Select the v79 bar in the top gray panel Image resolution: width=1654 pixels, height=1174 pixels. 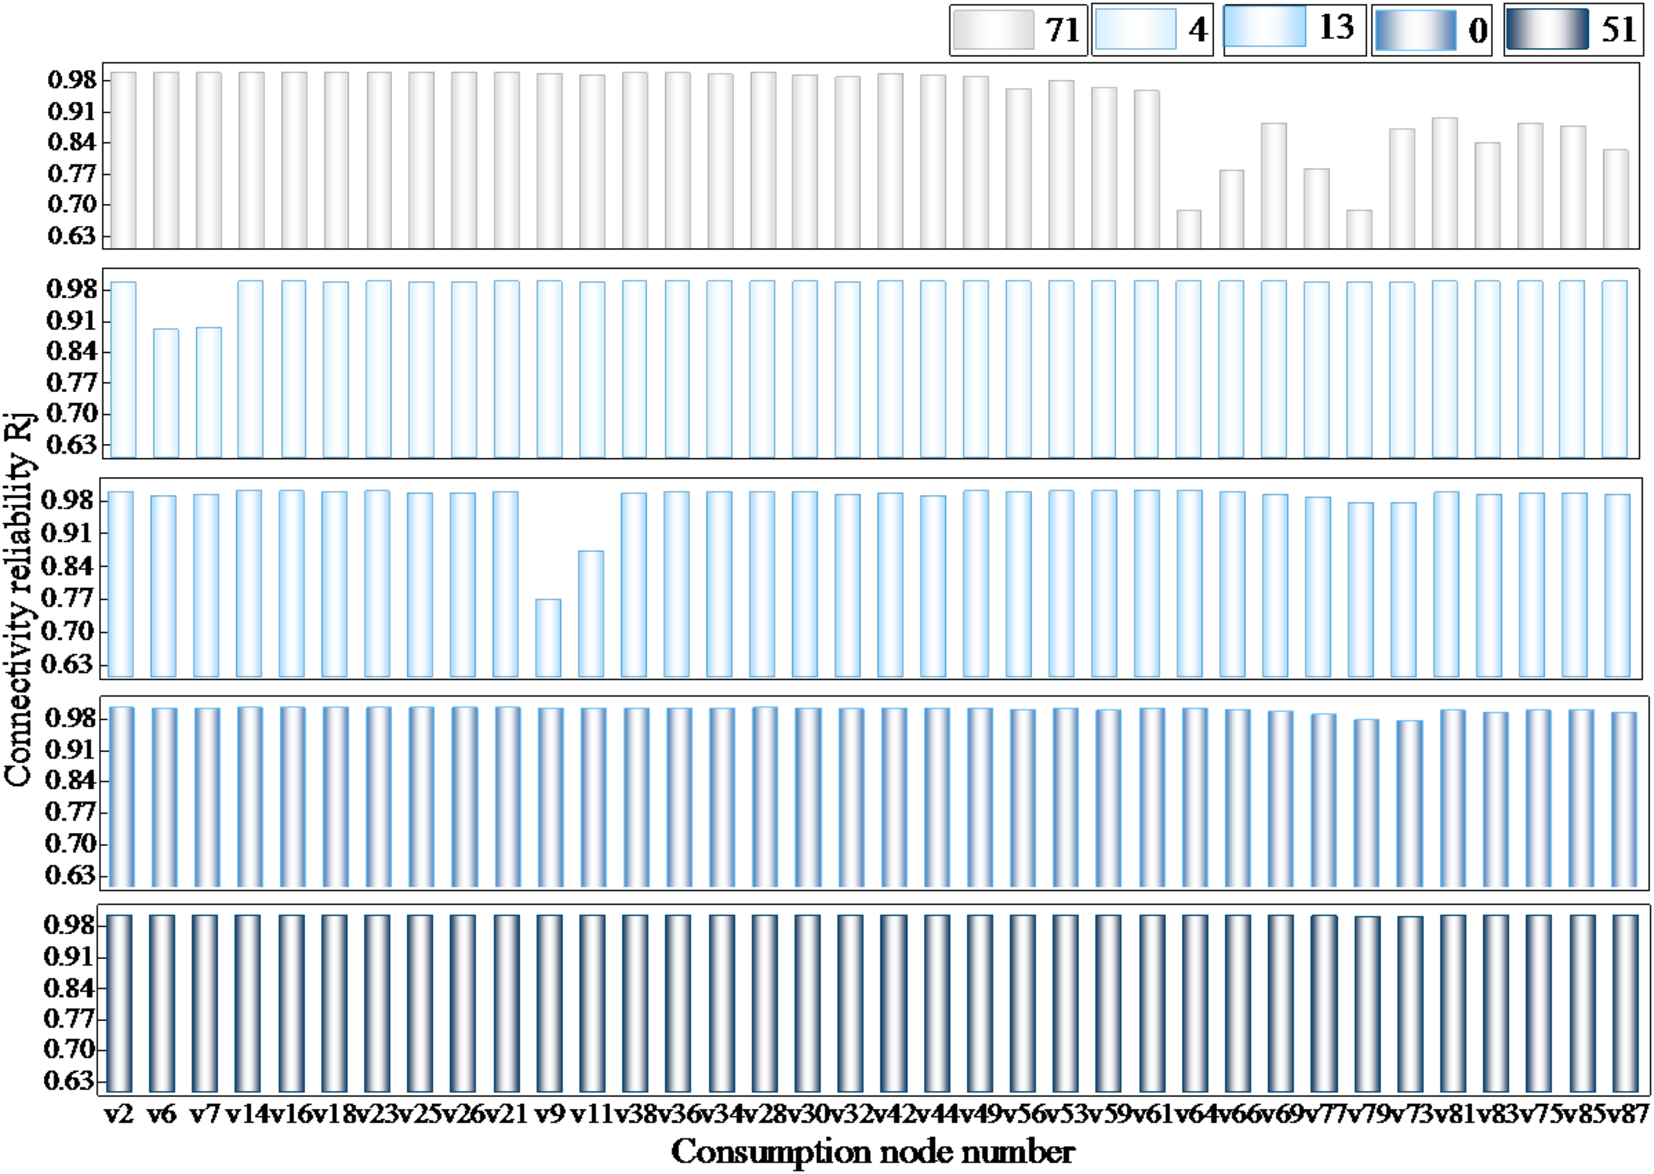(1359, 229)
